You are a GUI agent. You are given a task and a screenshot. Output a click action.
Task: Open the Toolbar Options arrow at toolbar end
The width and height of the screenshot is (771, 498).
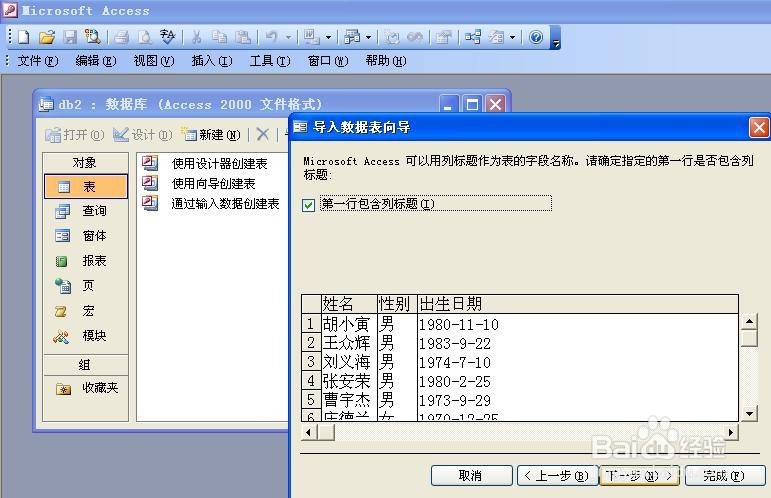pos(556,40)
